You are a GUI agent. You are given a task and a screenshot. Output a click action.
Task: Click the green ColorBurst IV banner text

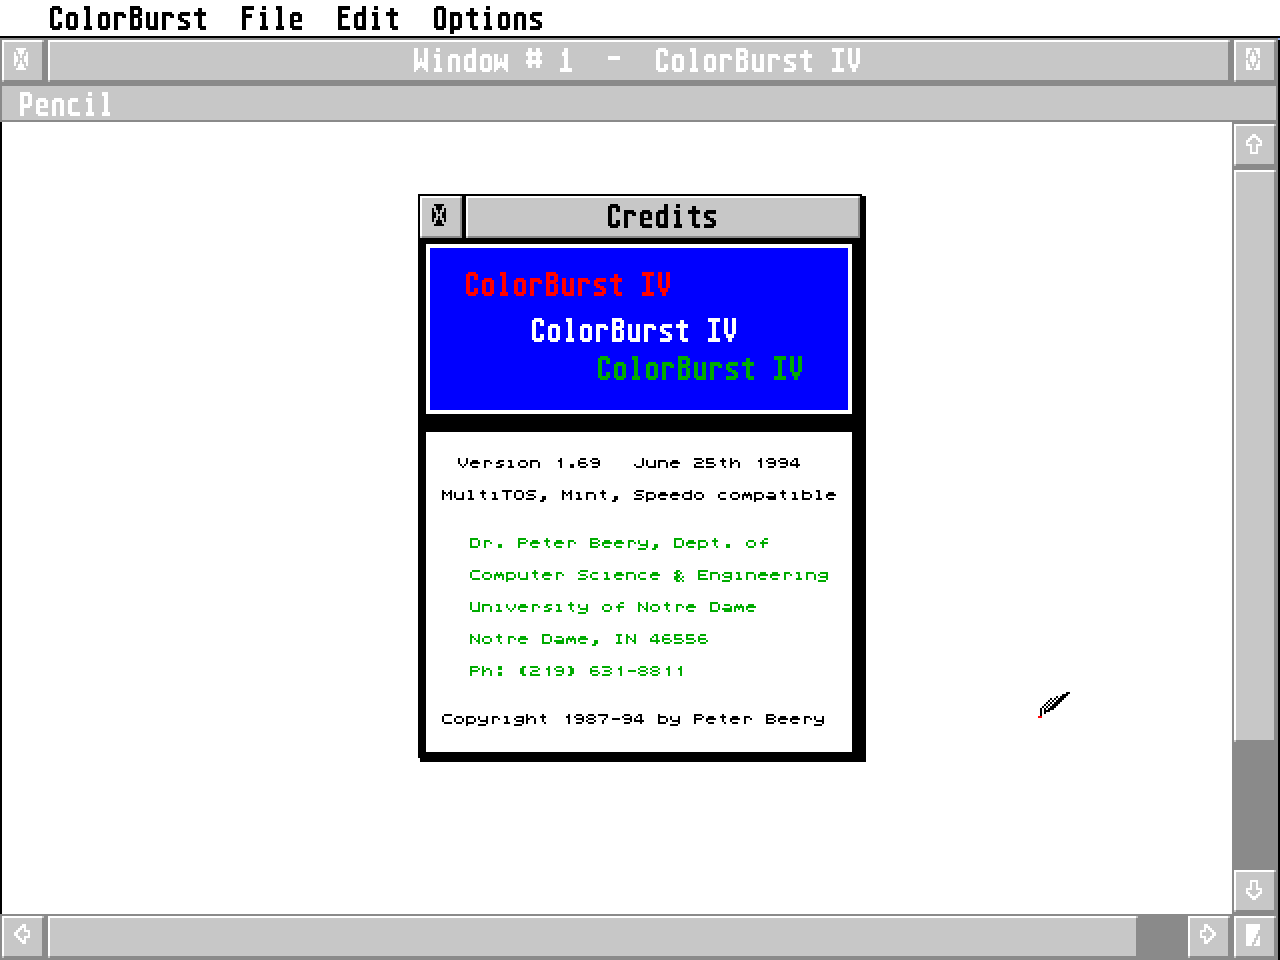coord(699,369)
